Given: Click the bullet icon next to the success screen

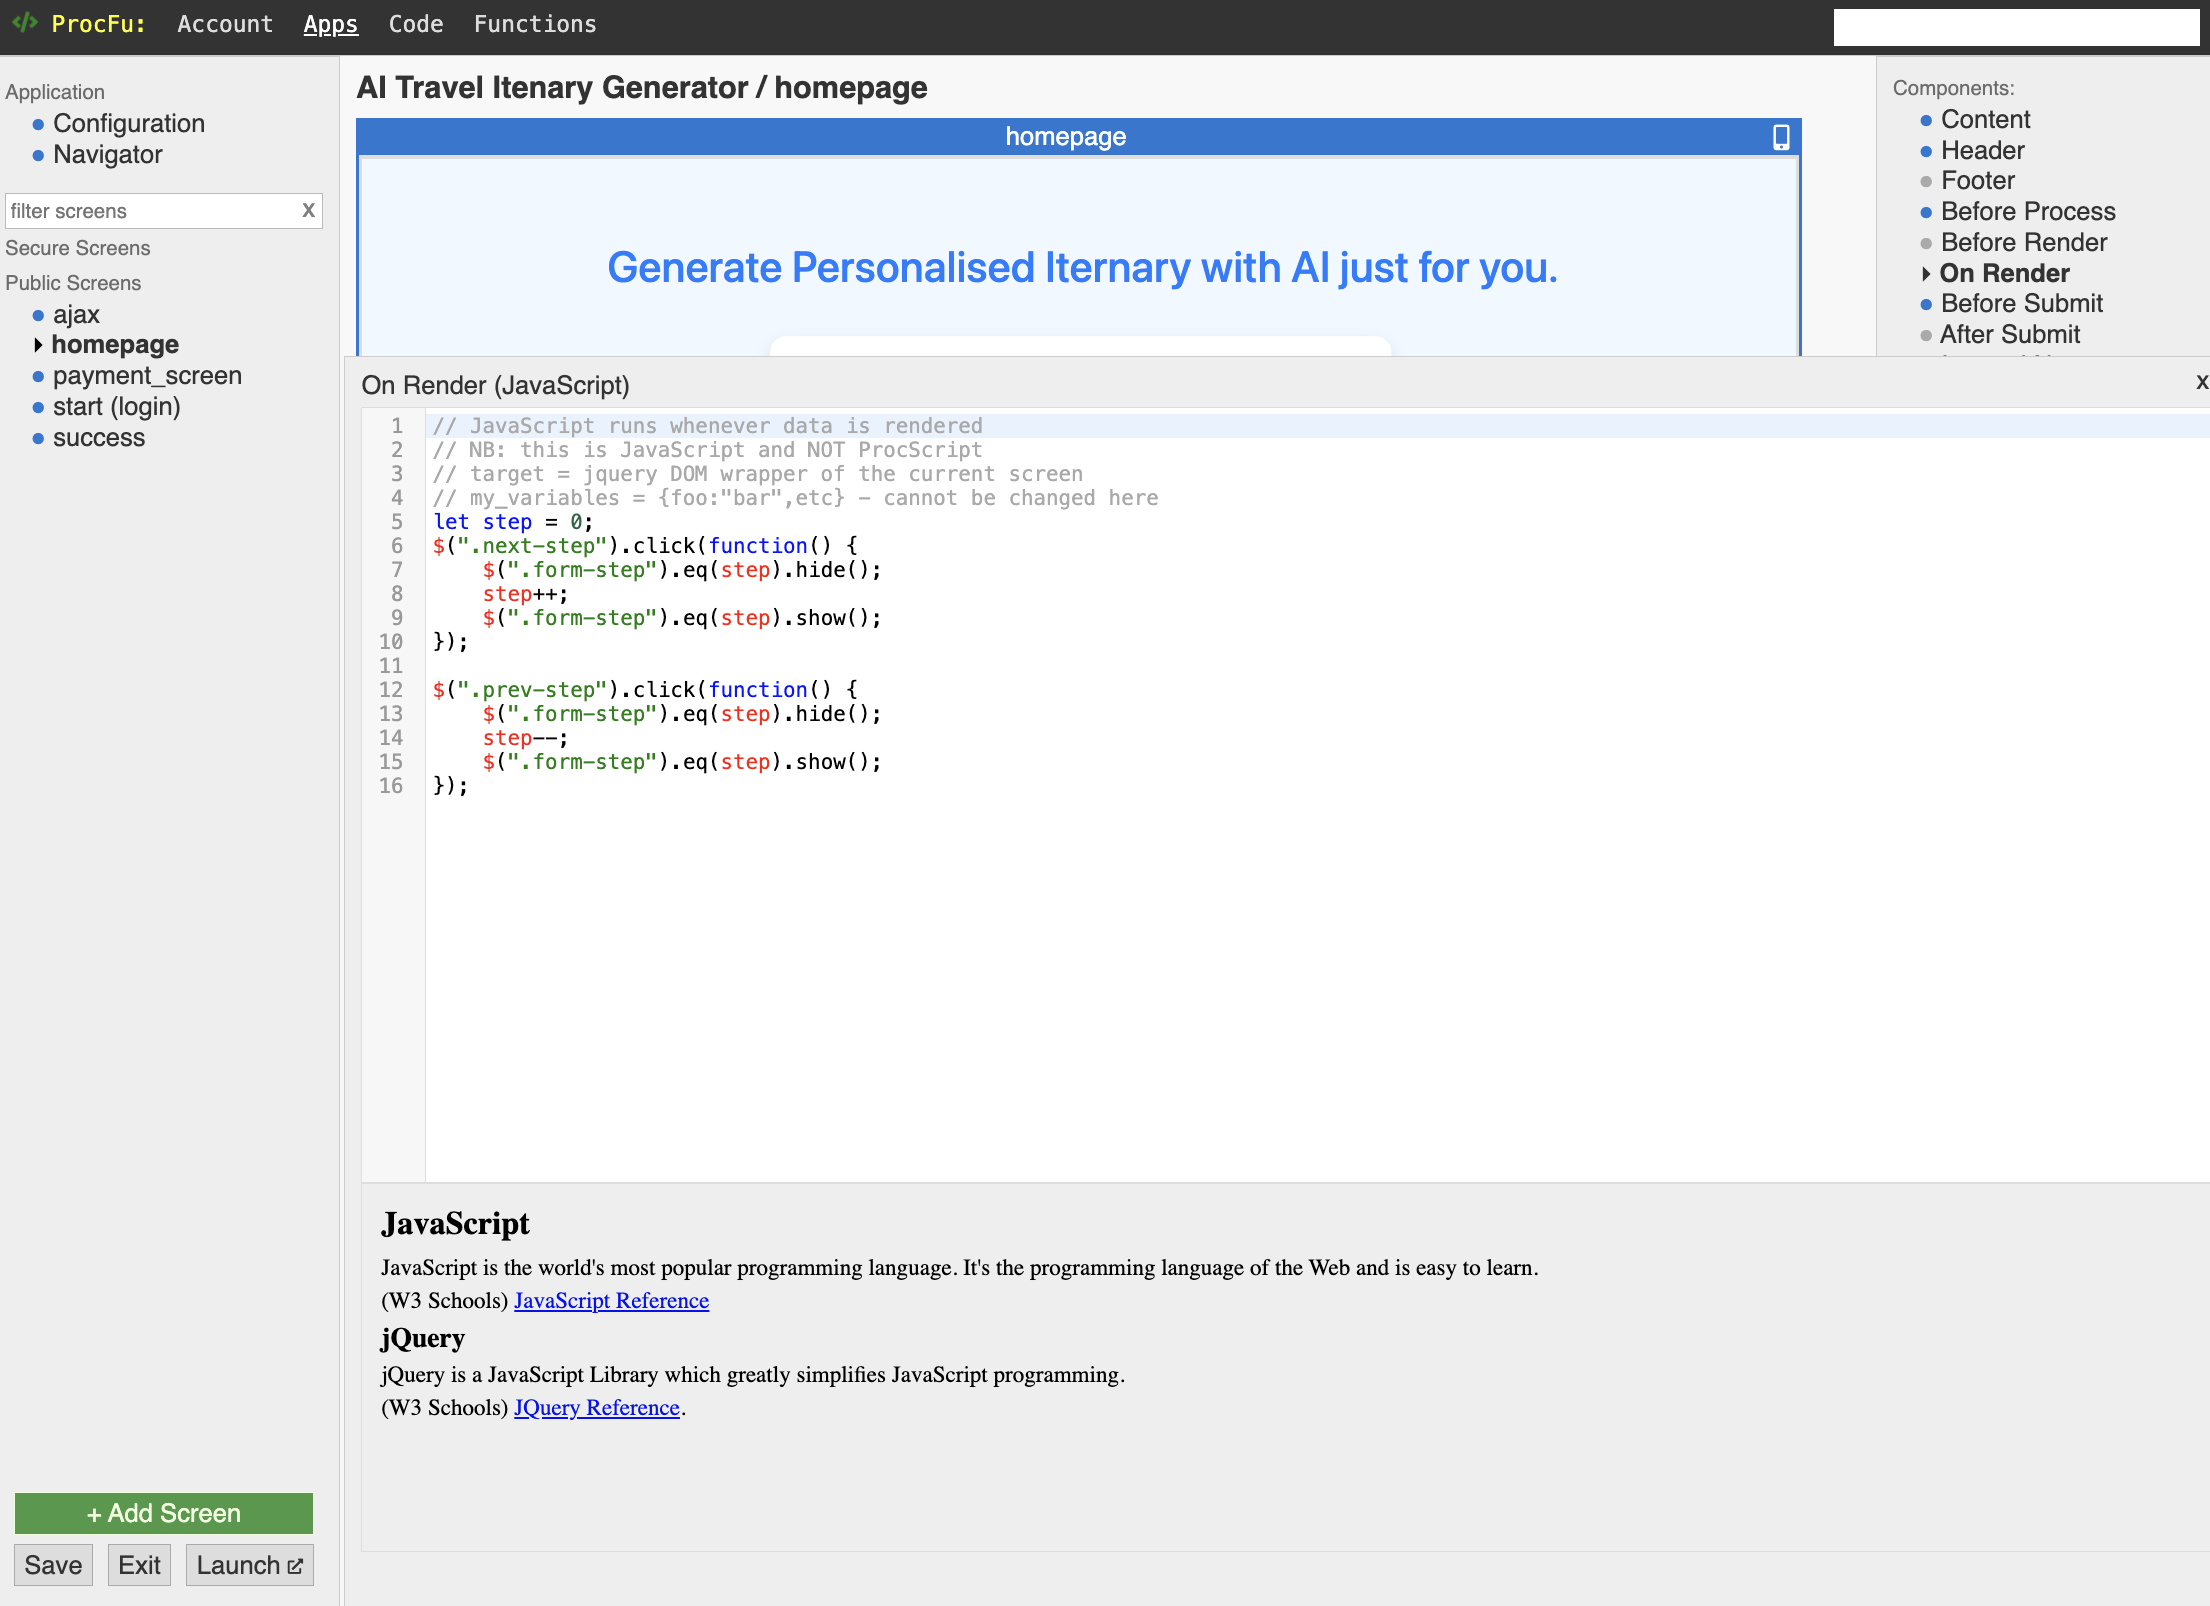Looking at the screenshot, I should (38, 438).
